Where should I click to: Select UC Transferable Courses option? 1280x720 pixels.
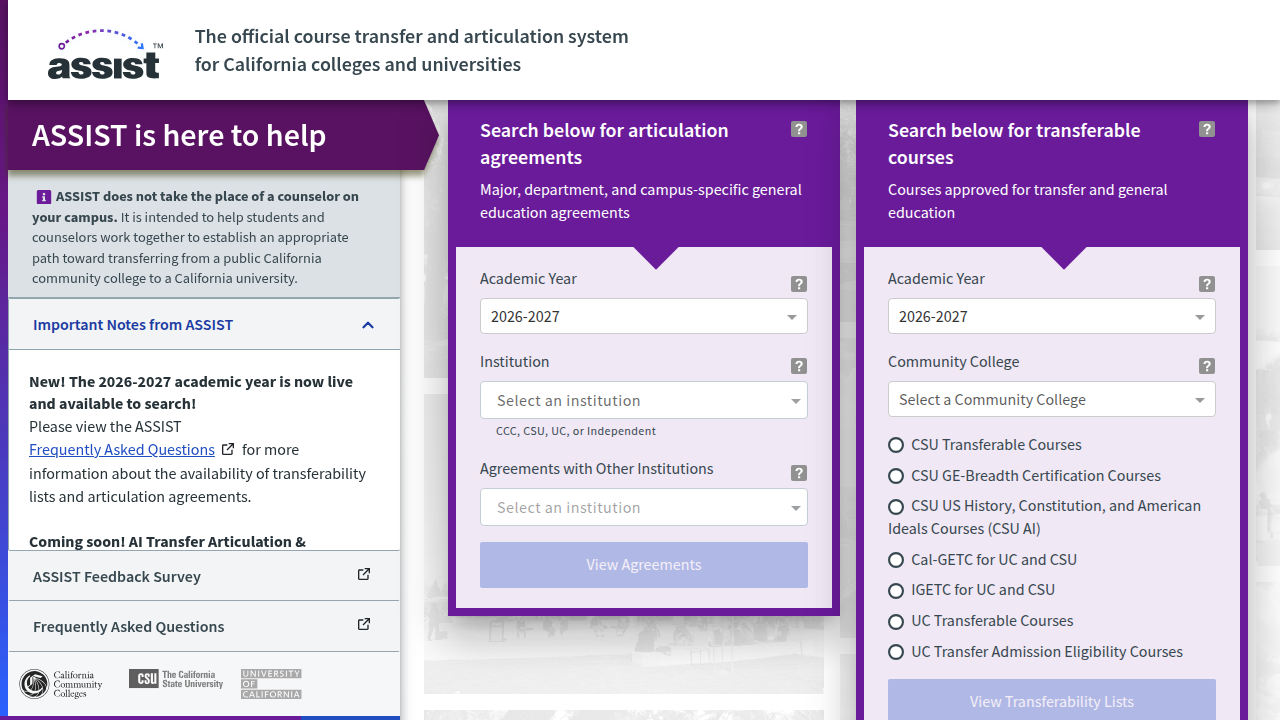[x=896, y=621]
